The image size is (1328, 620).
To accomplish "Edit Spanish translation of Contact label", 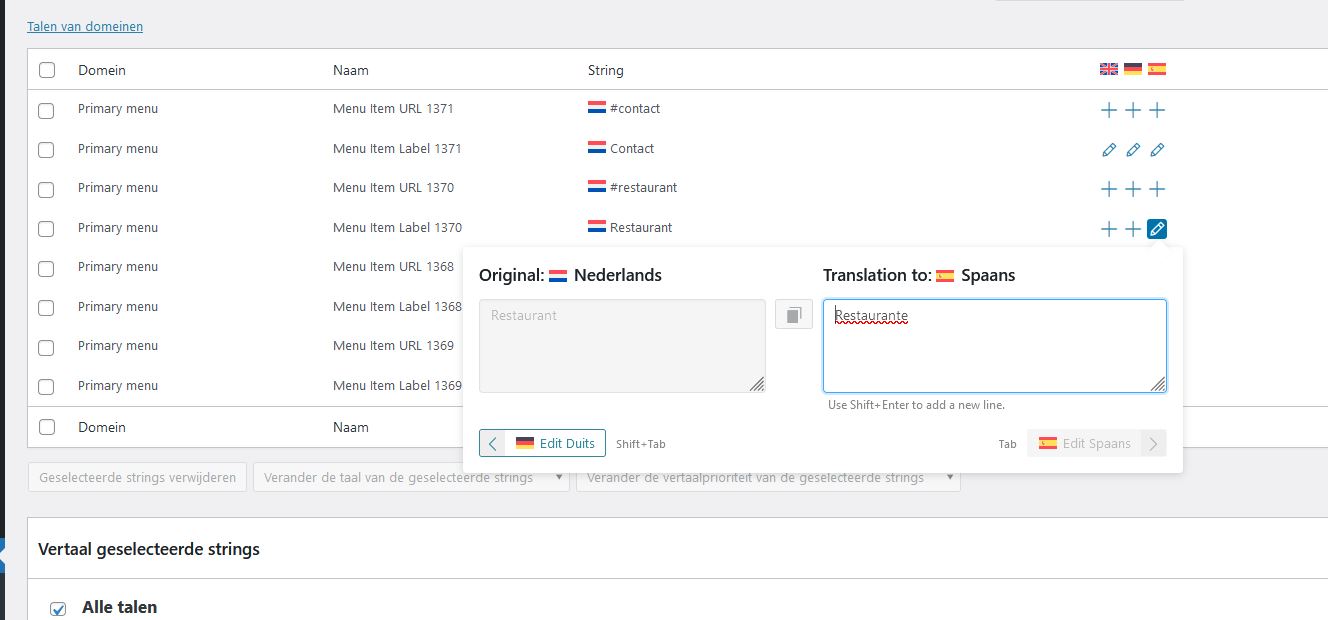I will [1157, 150].
